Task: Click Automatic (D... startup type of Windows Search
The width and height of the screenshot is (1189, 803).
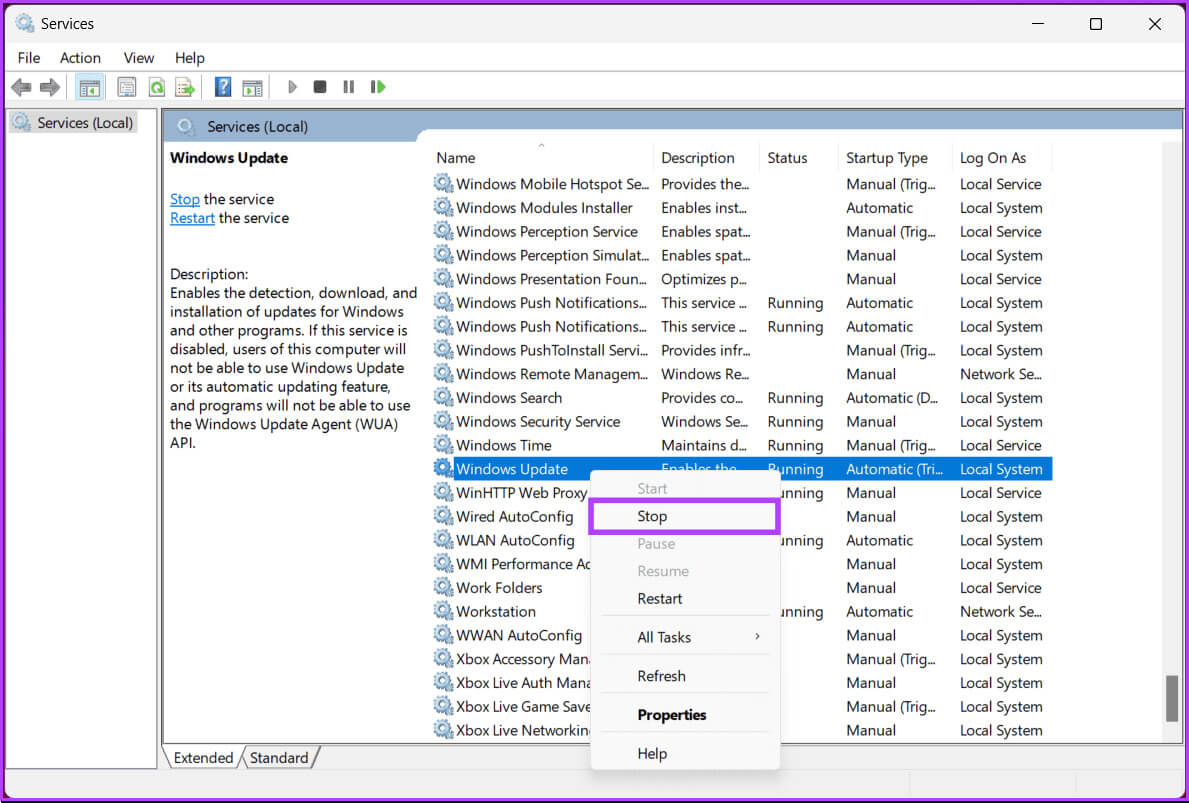Action: click(892, 397)
